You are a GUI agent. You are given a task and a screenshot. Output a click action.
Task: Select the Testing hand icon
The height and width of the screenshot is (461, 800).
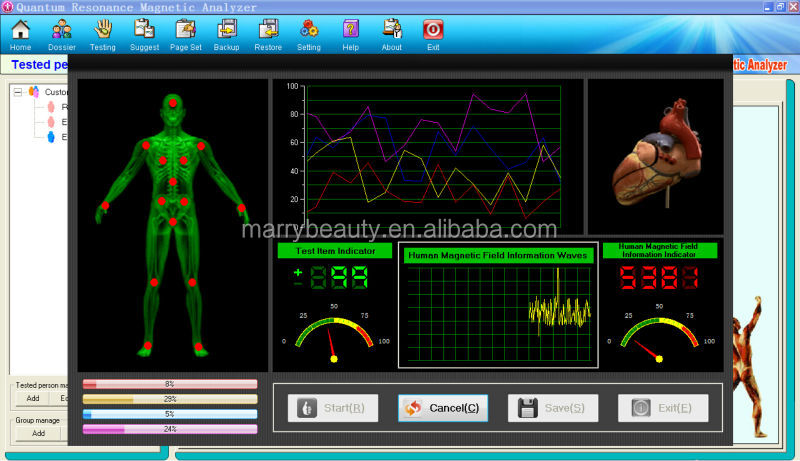[103, 33]
